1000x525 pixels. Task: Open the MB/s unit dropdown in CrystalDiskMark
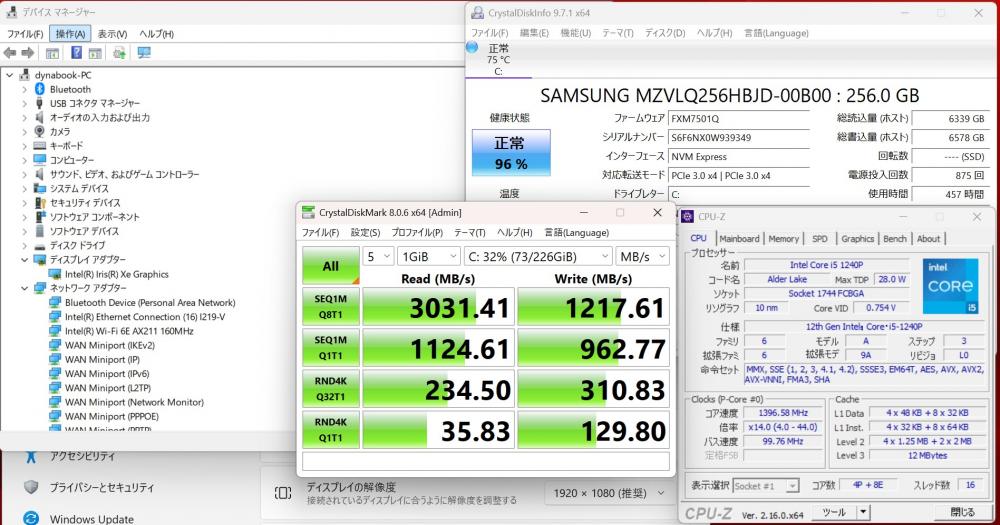pos(642,256)
